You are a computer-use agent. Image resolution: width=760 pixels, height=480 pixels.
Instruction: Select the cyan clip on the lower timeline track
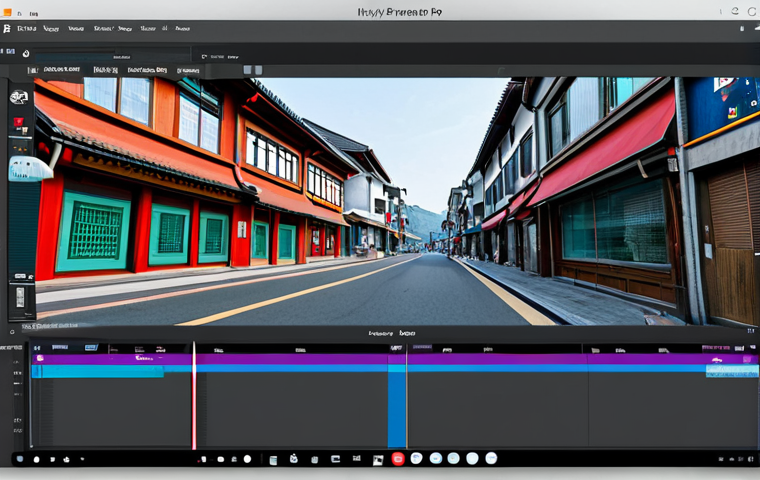click(97, 371)
